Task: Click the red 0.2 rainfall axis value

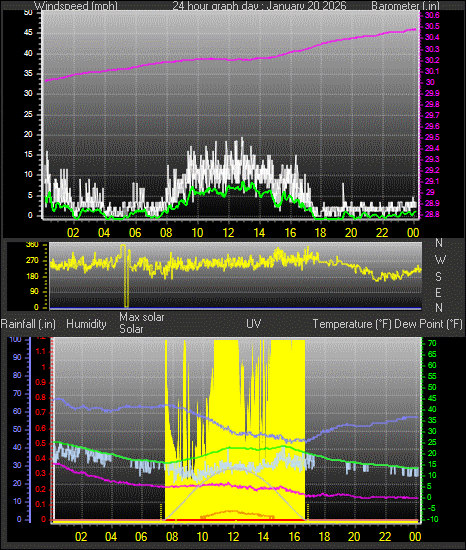Action: pyautogui.click(x=41, y=489)
